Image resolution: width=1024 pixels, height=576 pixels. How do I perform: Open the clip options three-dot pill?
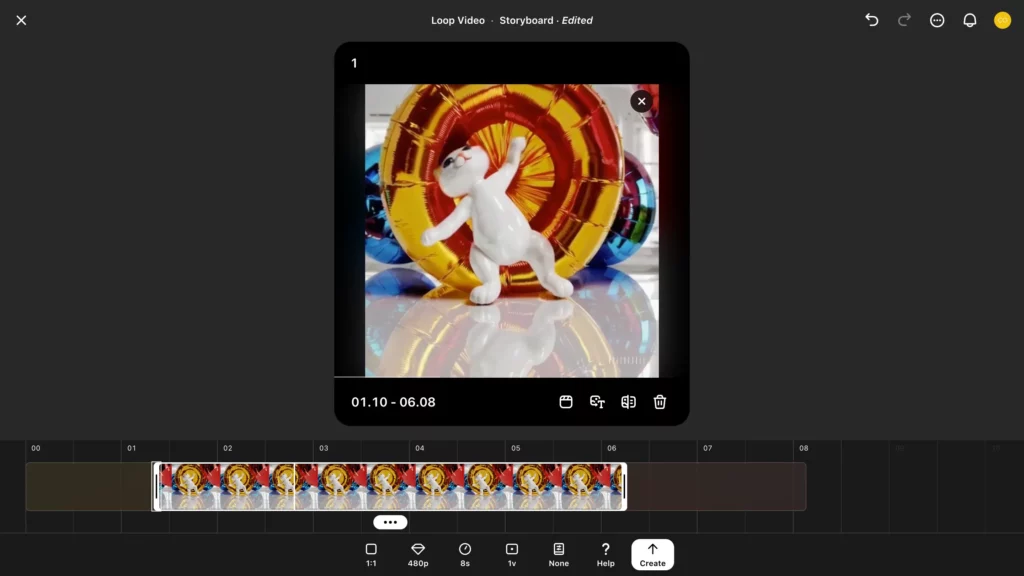(391, 522)
